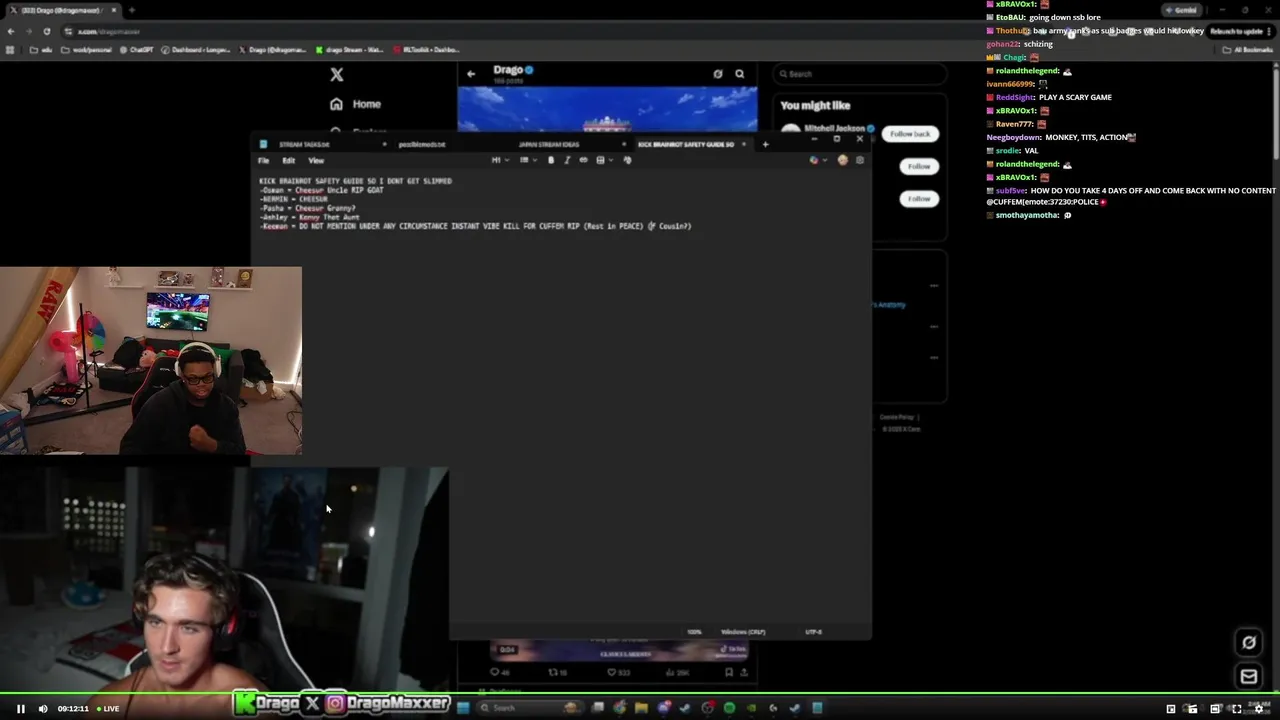The width and height of the screenshot is (1280, 720).
Task: Switch to STREAM TASKS.txt tab in Notepad
Action: tap(304, 144)
